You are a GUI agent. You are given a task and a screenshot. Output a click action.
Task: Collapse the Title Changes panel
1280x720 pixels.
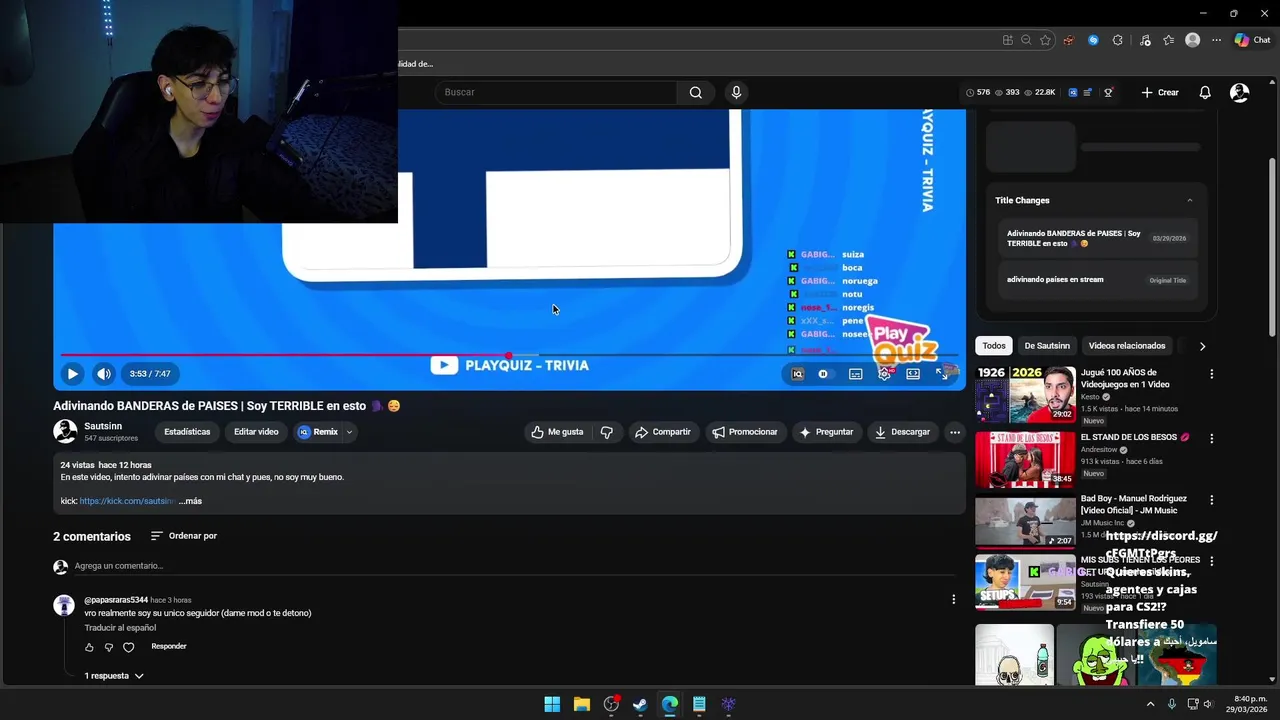[1189, 200]
